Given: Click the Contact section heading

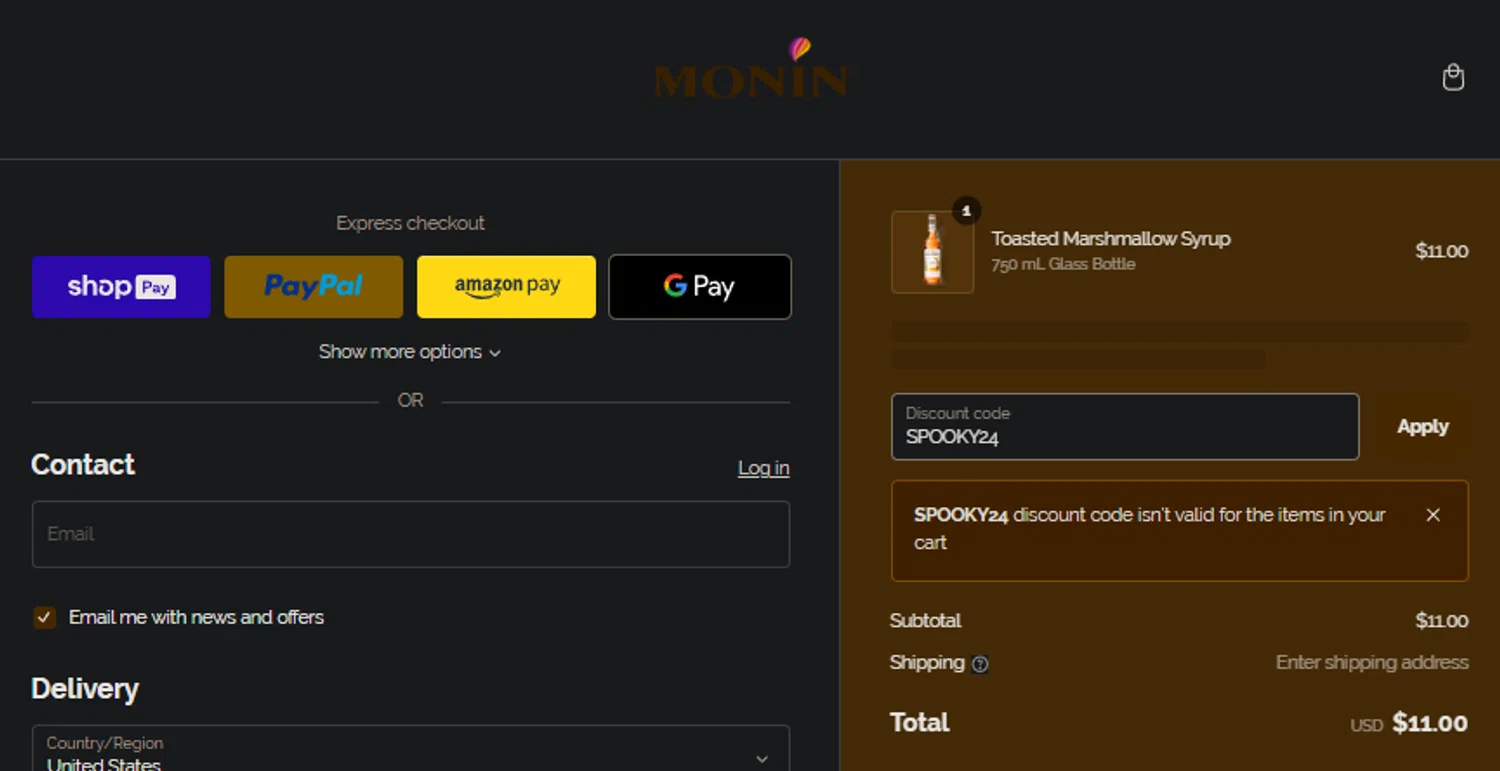Looking at the screenshot, I should pos(83,465).
